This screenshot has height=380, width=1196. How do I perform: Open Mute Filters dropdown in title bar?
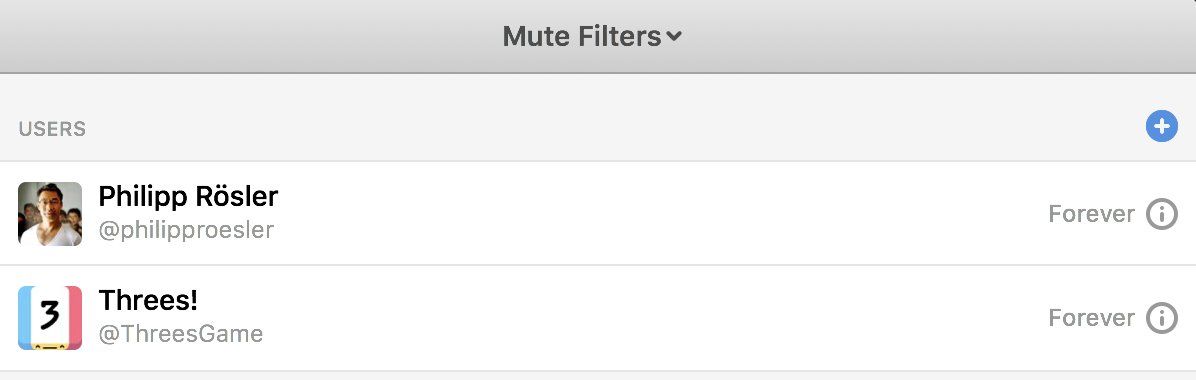click(592, 36)
